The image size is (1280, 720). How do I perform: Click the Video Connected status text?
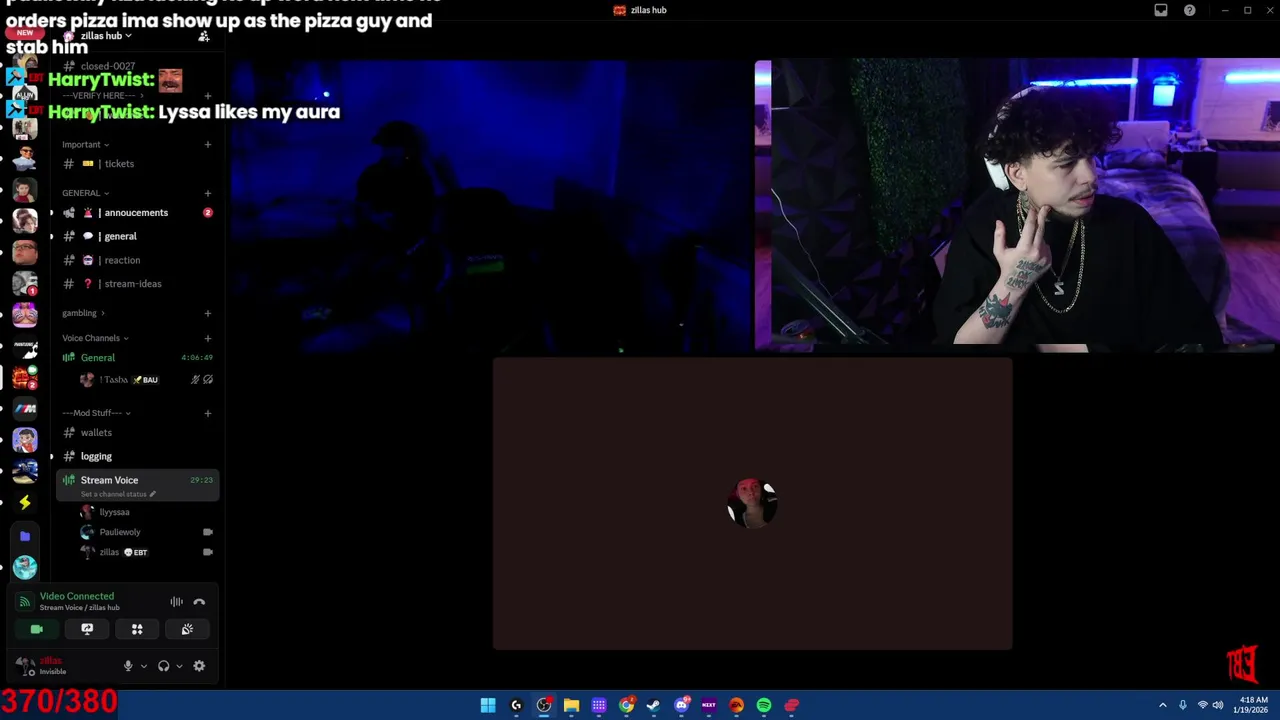(77, 596)
